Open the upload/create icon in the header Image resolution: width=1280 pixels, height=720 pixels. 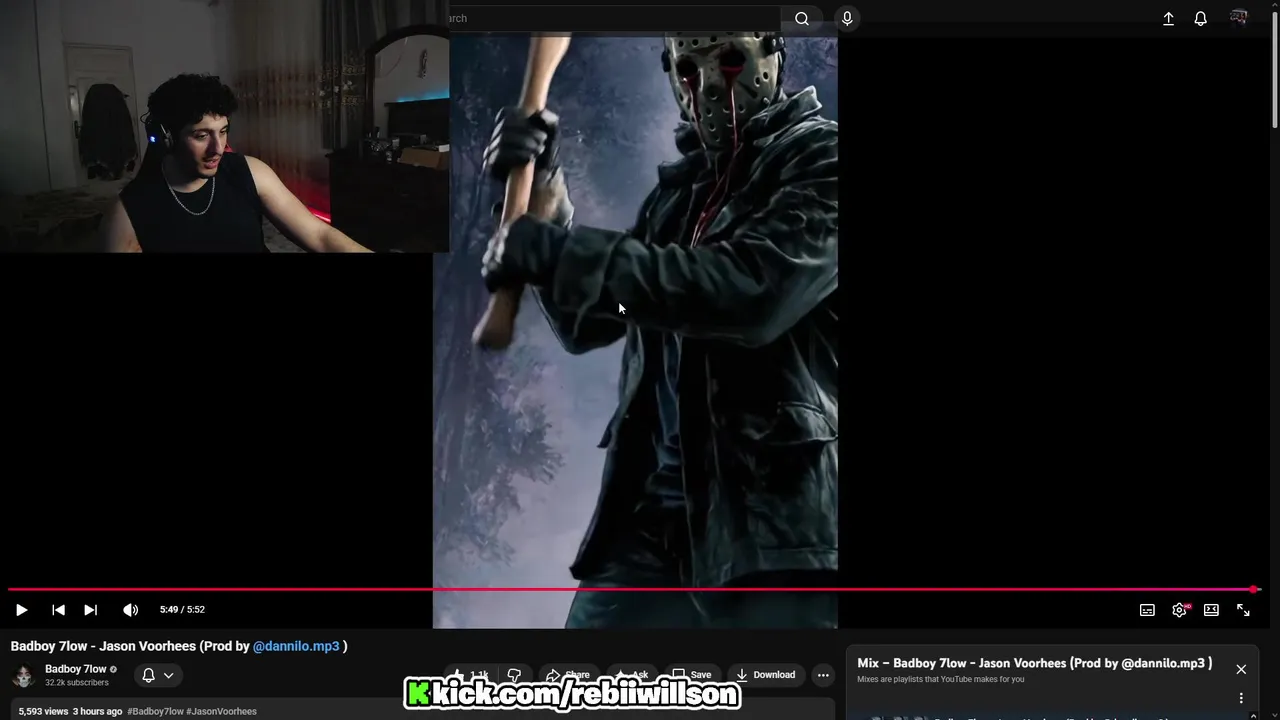pyautogui.click(x=1168, y=18)
